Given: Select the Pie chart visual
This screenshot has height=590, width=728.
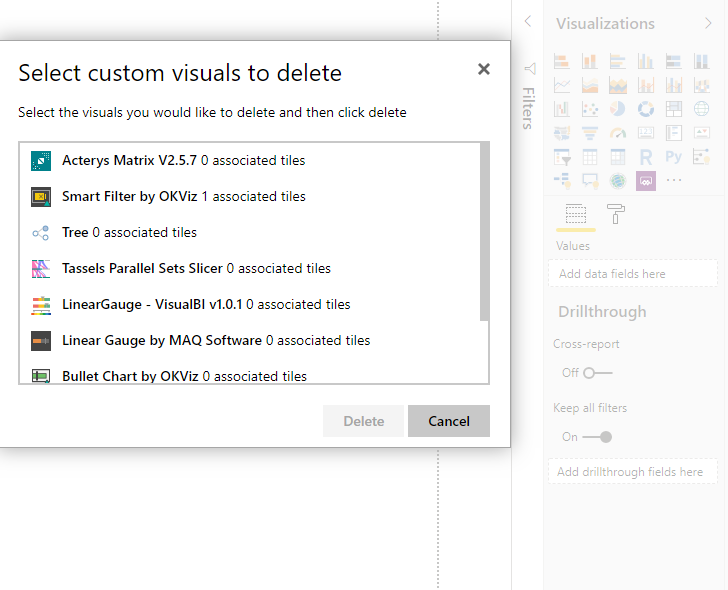Looking at the screenshot, I should click(618, 109).
